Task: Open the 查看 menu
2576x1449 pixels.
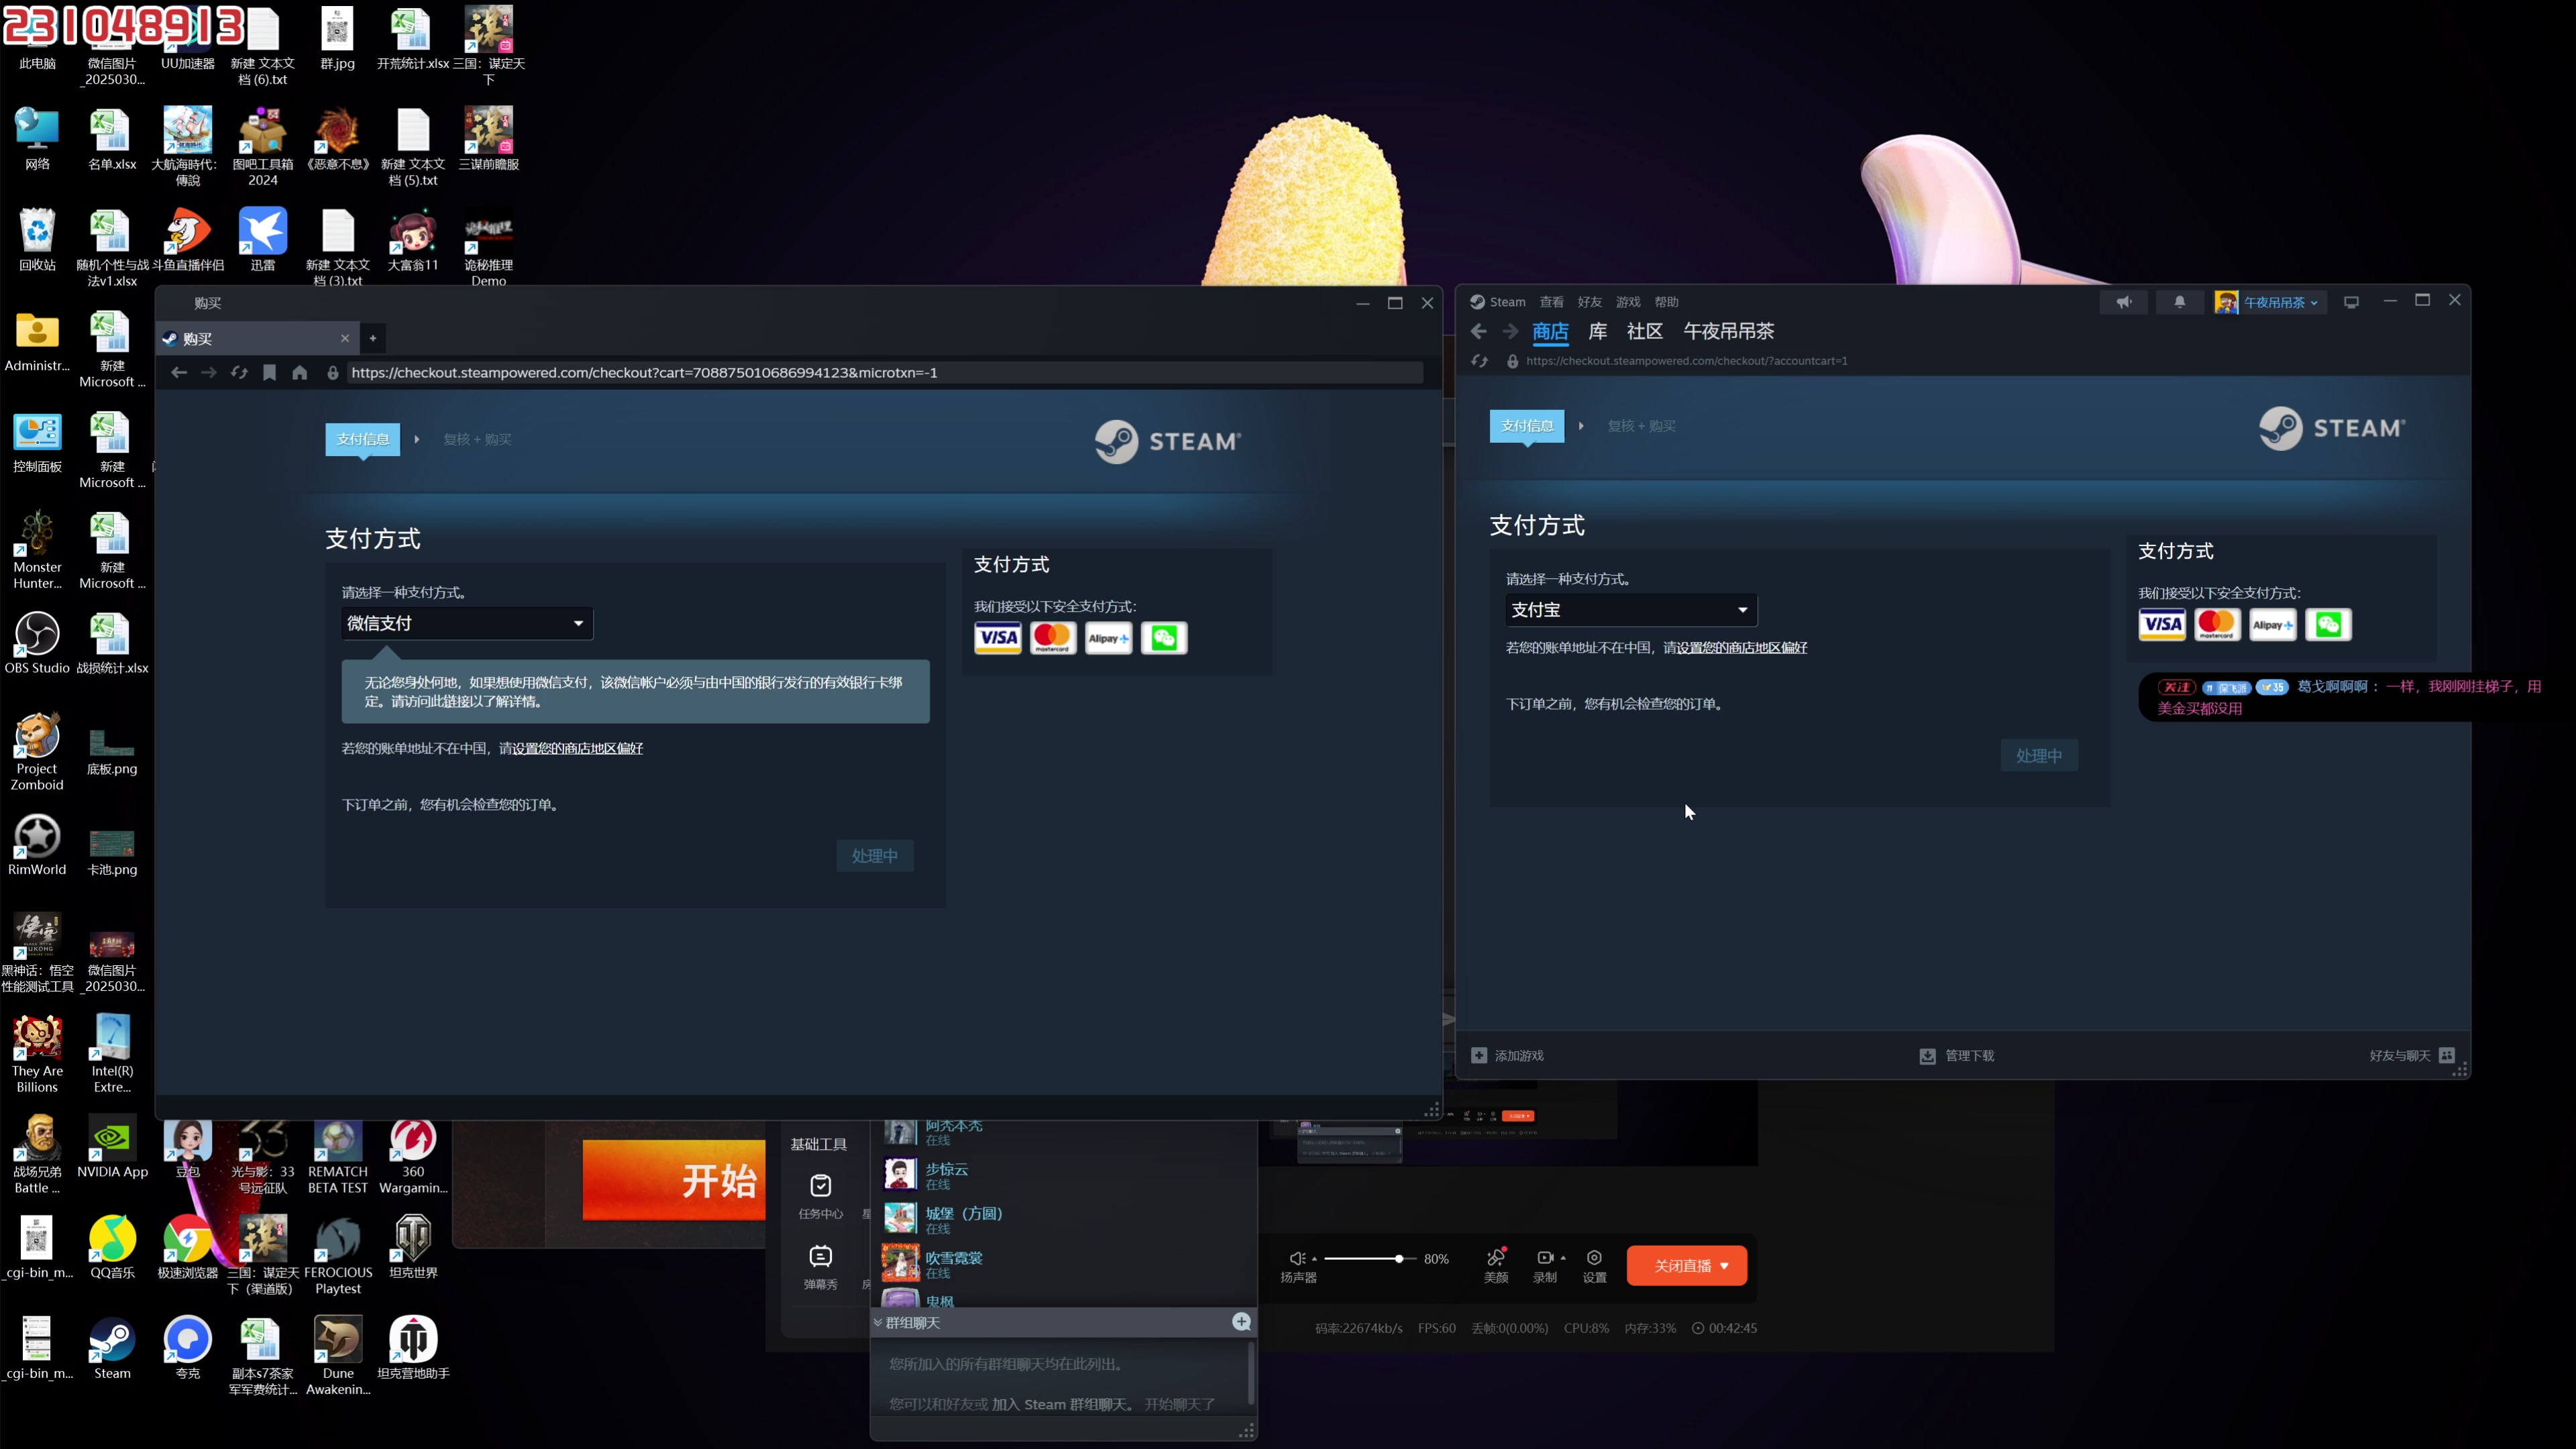Action: 1552,302
